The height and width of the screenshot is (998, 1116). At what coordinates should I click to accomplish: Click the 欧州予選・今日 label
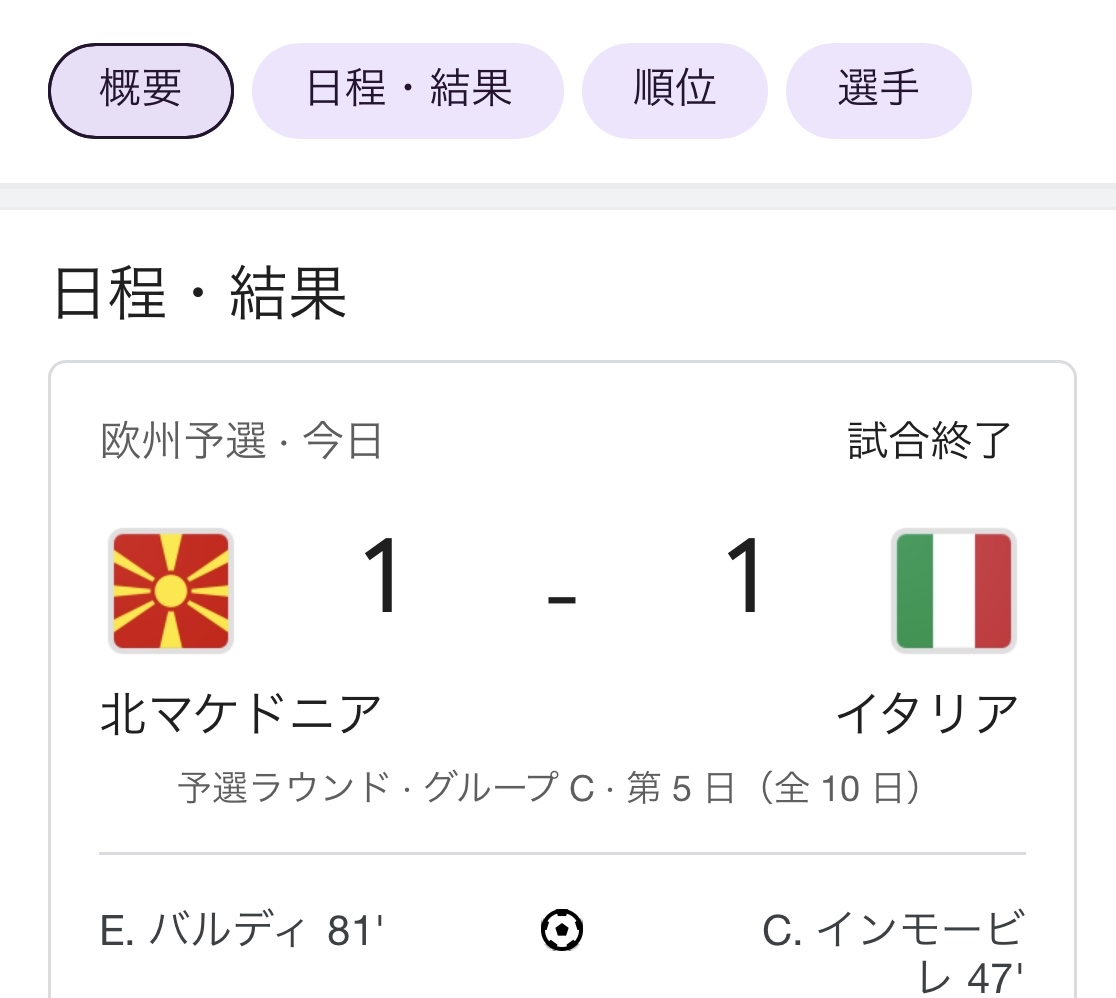pyautogui.click(x=242, y=441)
